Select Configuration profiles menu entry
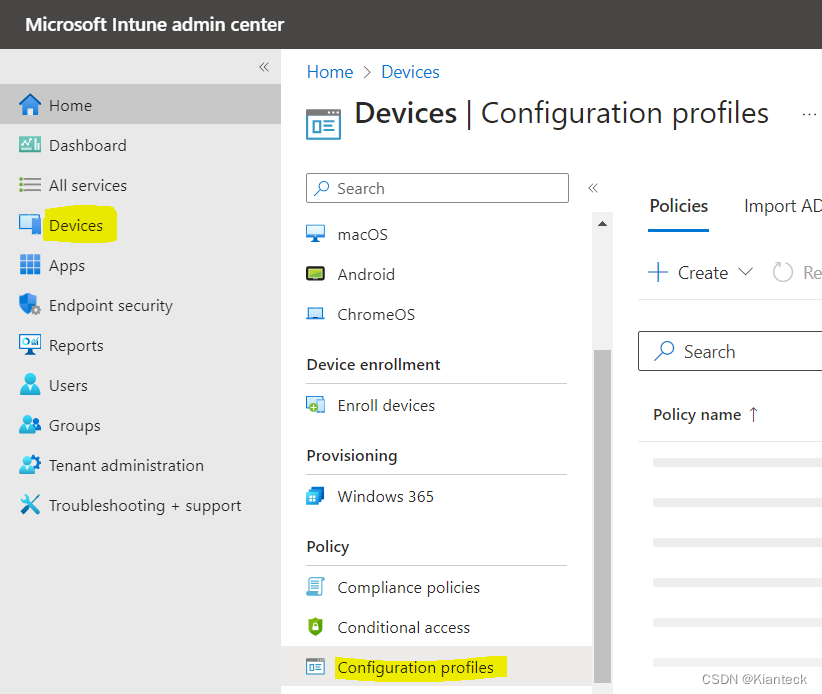Viewport: 822px width, 694px height. tap(415, 667)
